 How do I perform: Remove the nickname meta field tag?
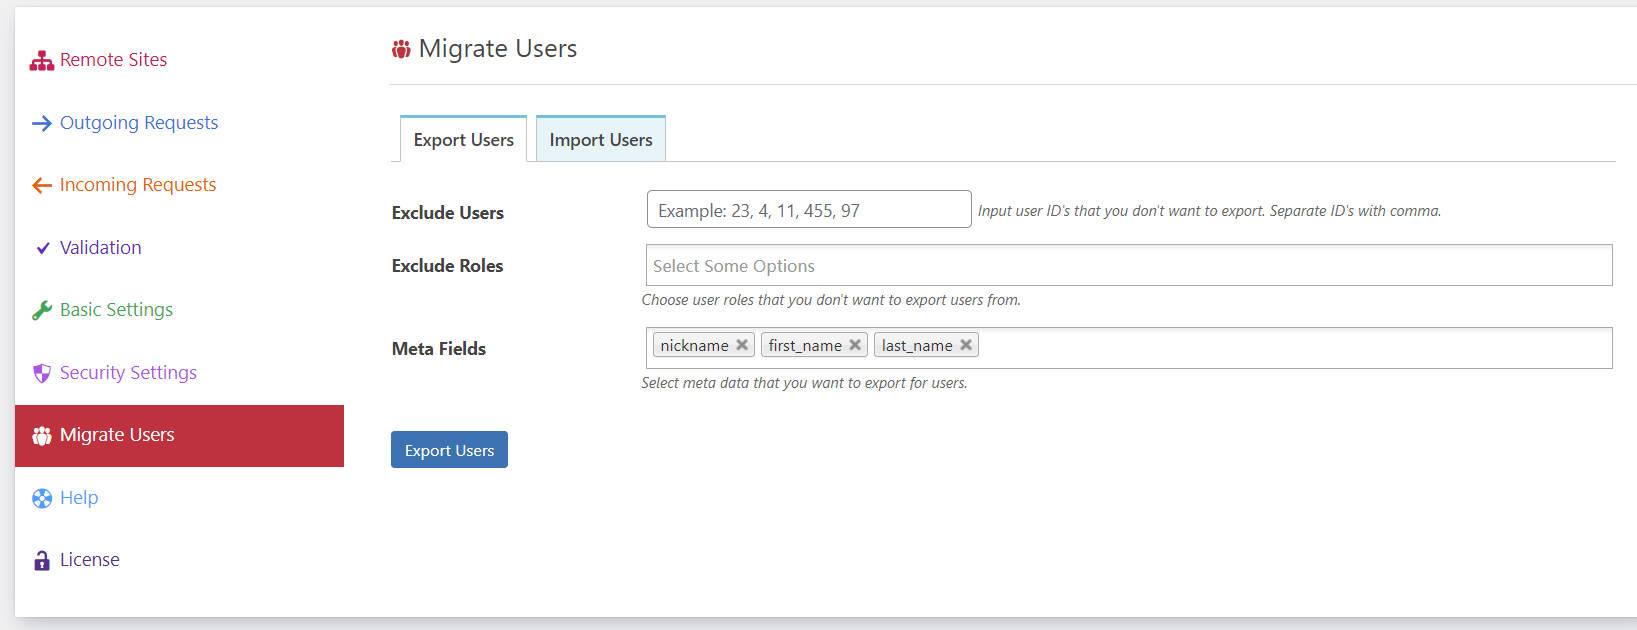(x=742, y=345)
